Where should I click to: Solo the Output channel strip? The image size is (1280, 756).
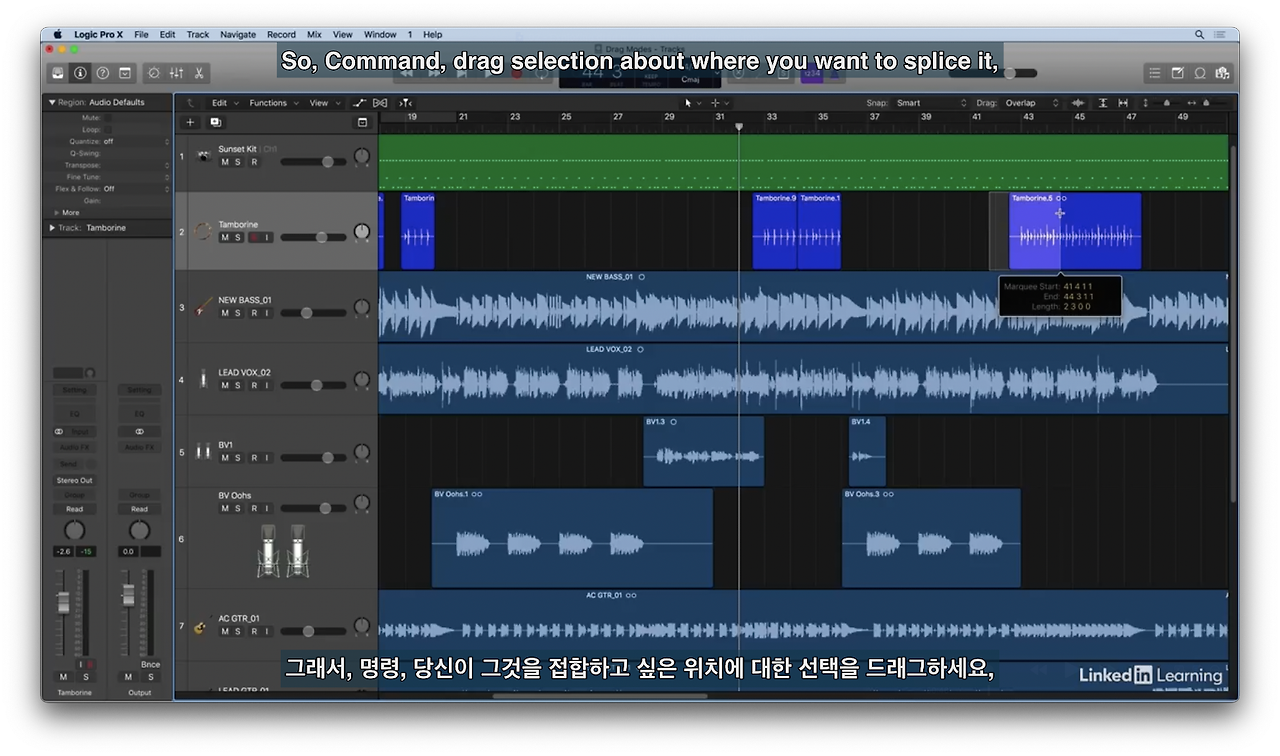coord(149,677)
